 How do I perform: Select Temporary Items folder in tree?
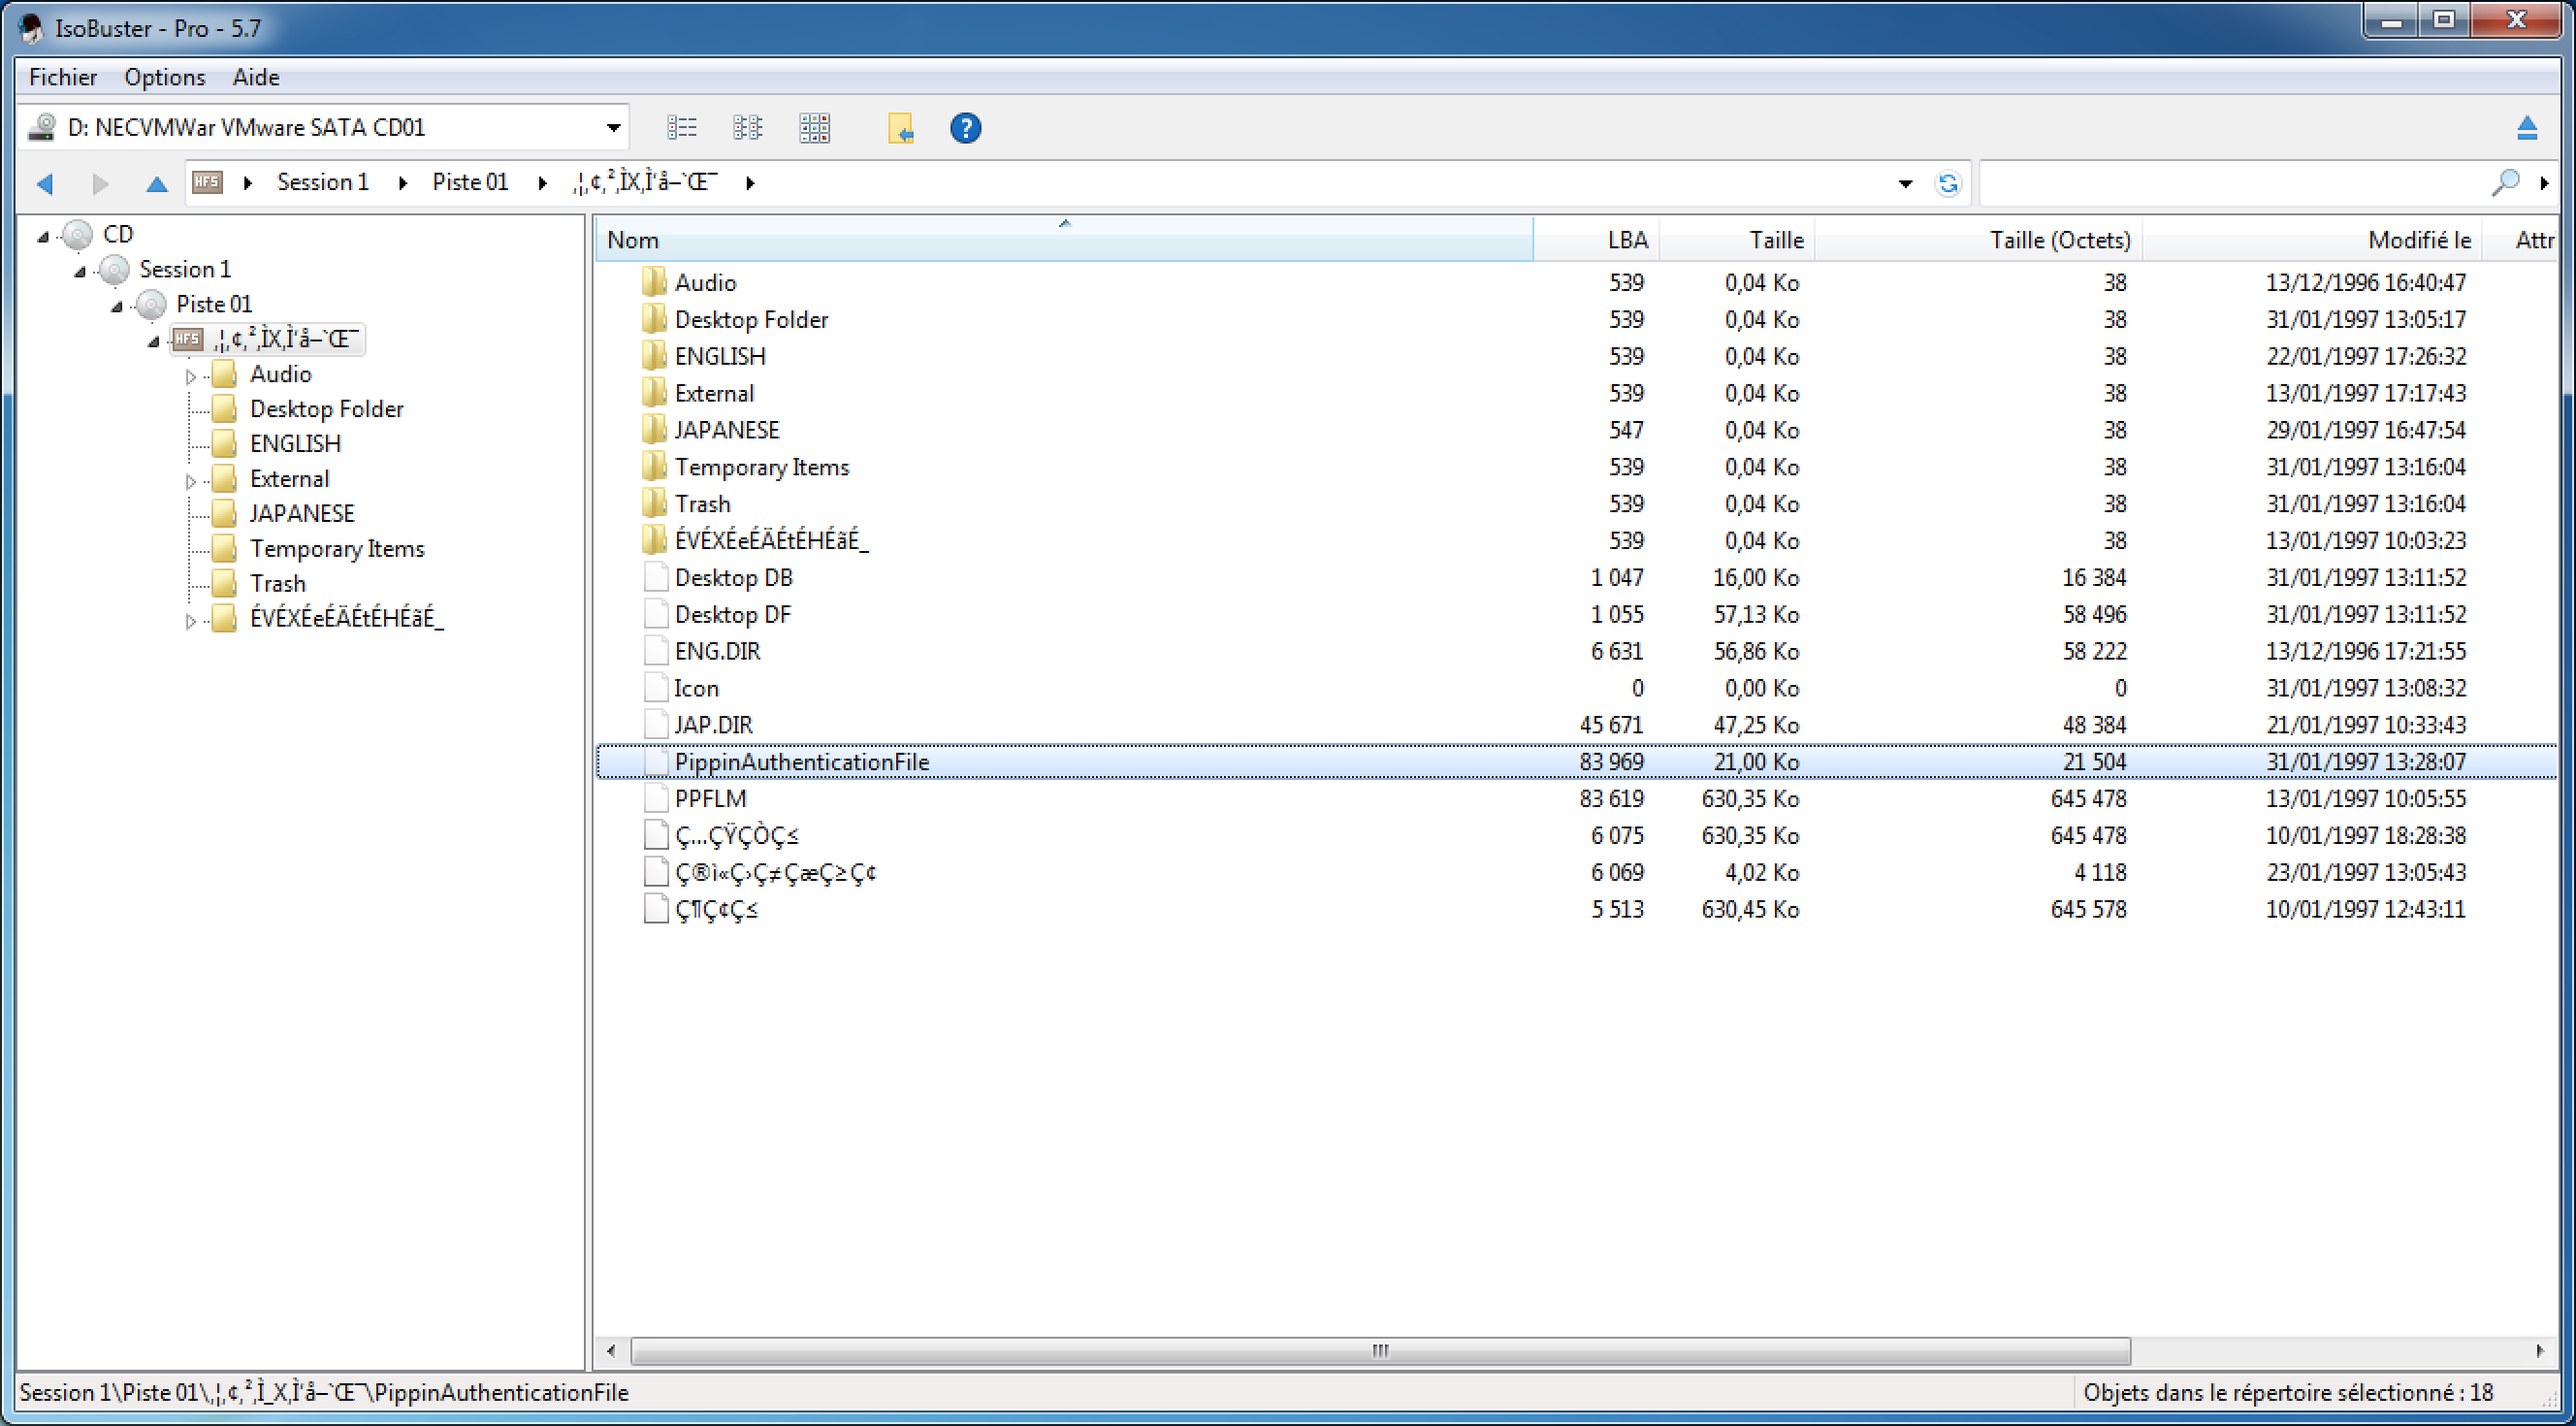point(337,549)
